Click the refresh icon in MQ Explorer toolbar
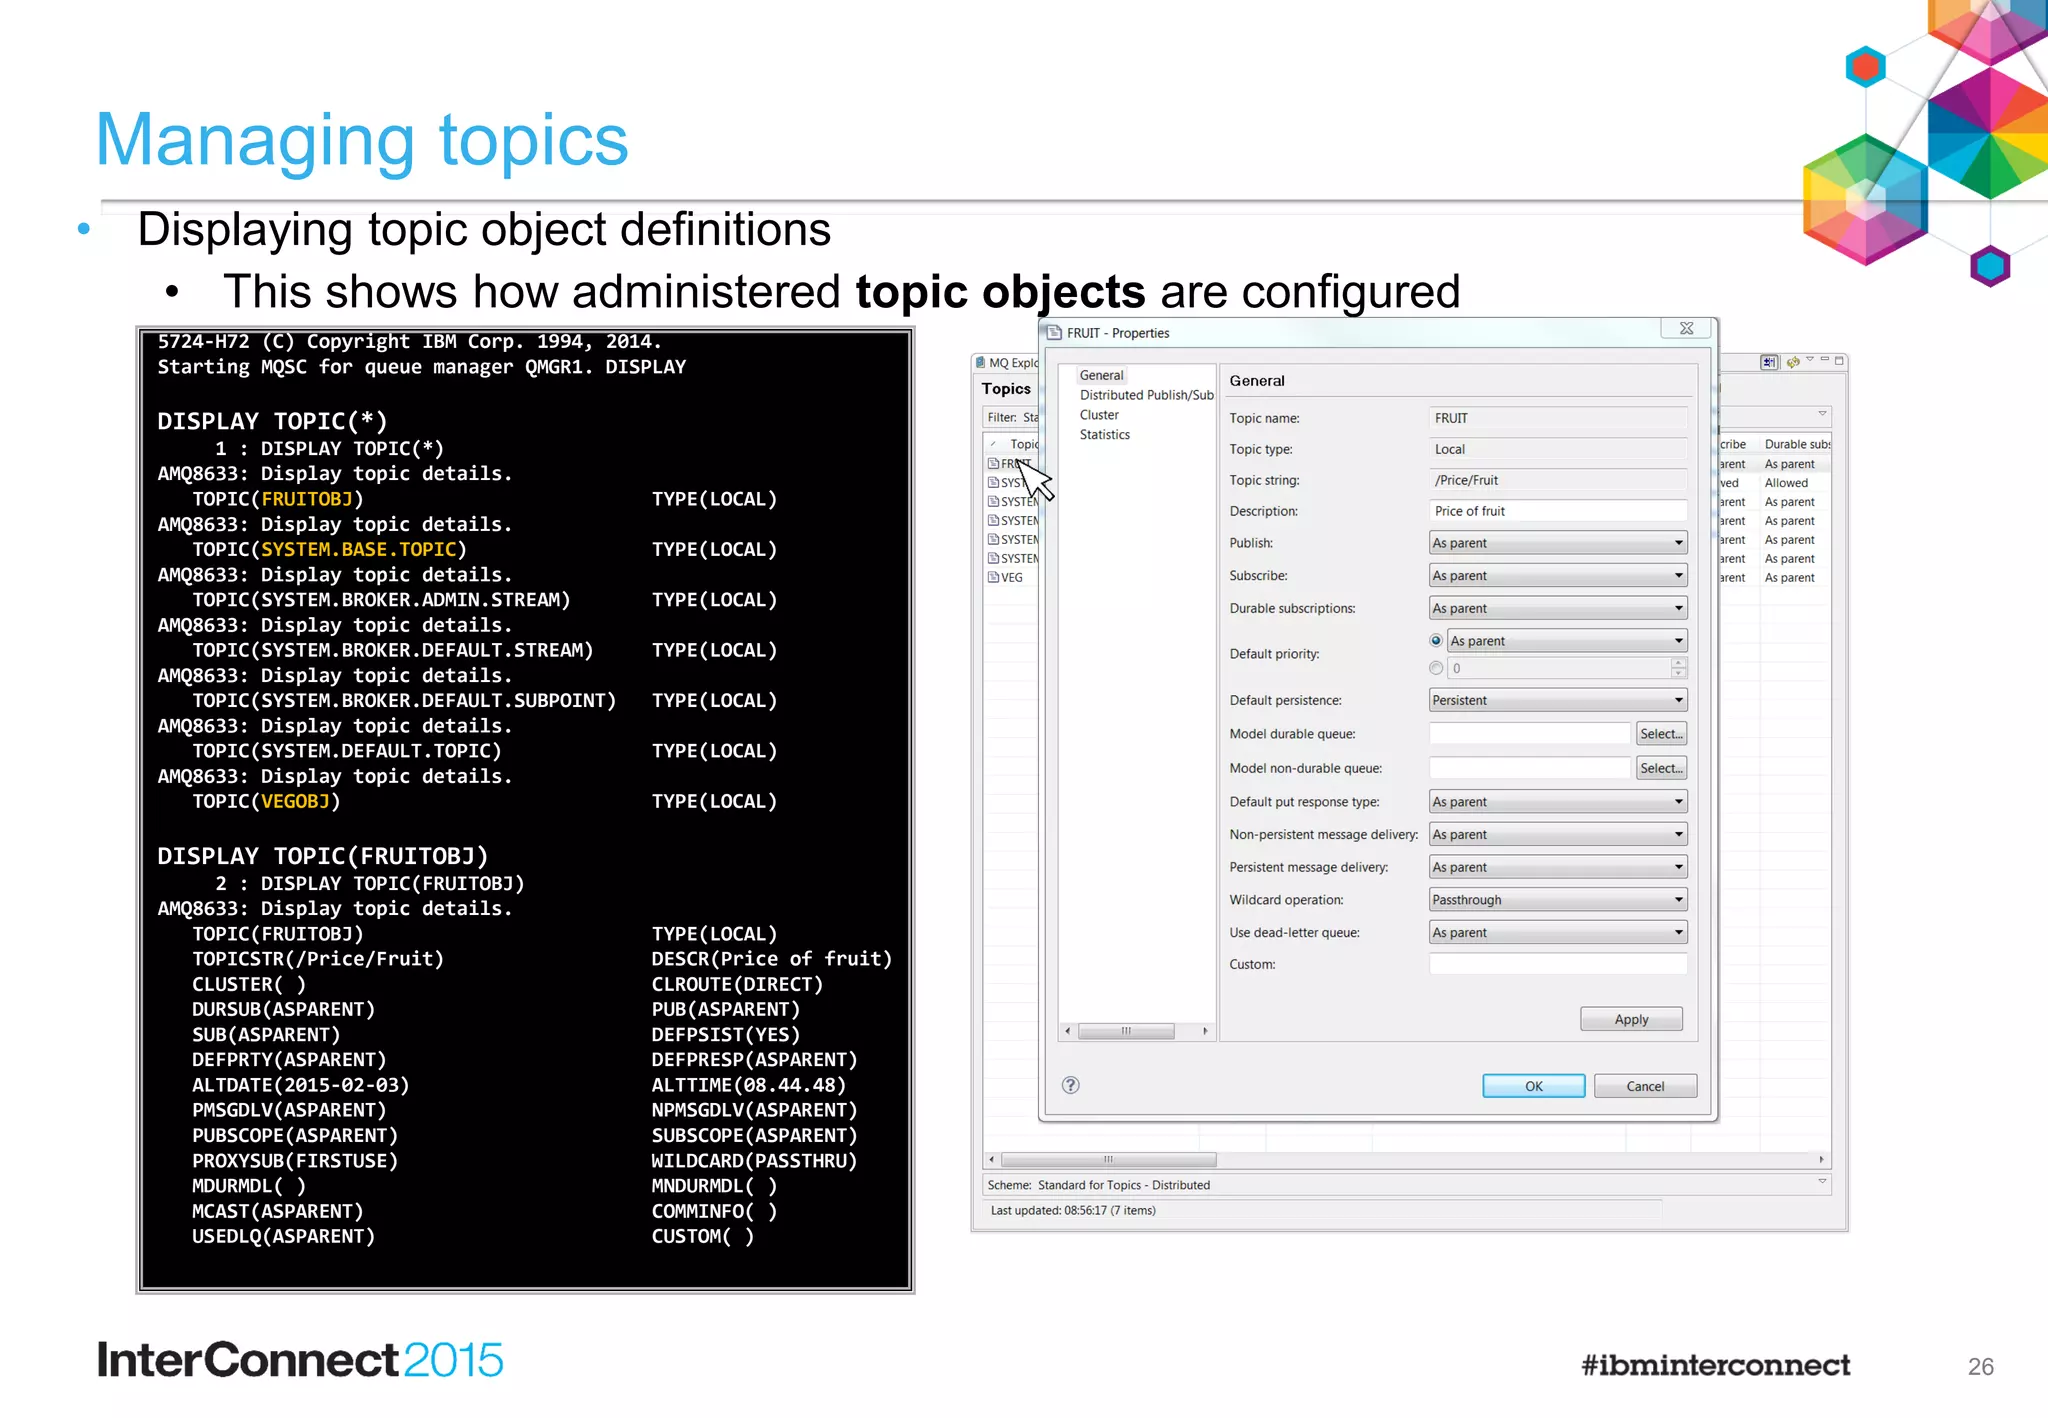The width and height of the screenshot is (2048, 1418). pyautogui.click(x=1793, y=362)
